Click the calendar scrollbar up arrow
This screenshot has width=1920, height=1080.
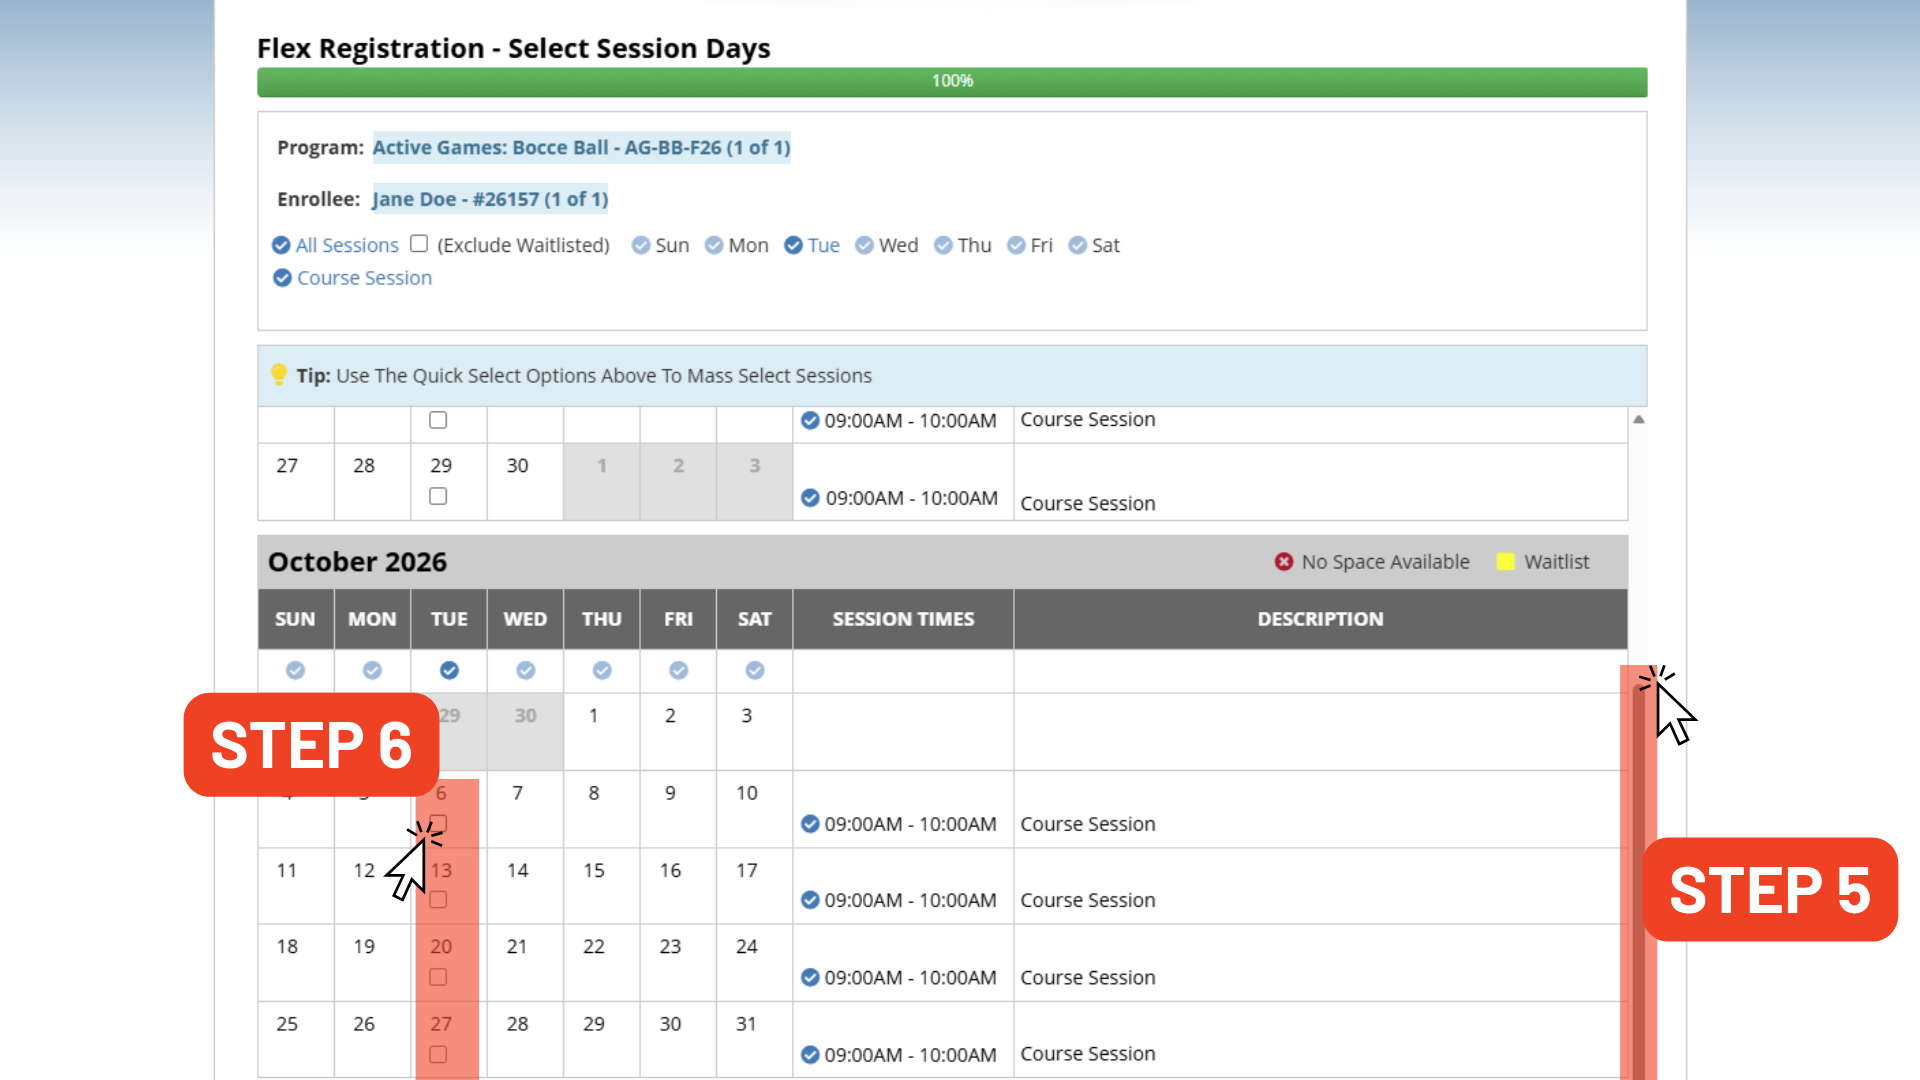(x=1638, y=419)
